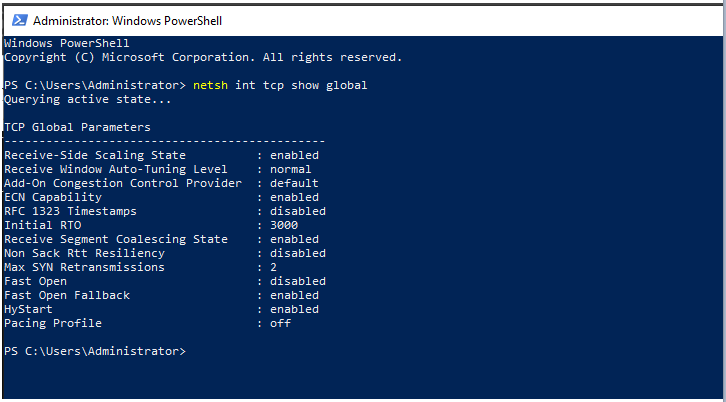Click 'Non Sack Rtt Resiliency' label
The width and height of the screenshot is (726, 402).
click(x=84, y=253)
